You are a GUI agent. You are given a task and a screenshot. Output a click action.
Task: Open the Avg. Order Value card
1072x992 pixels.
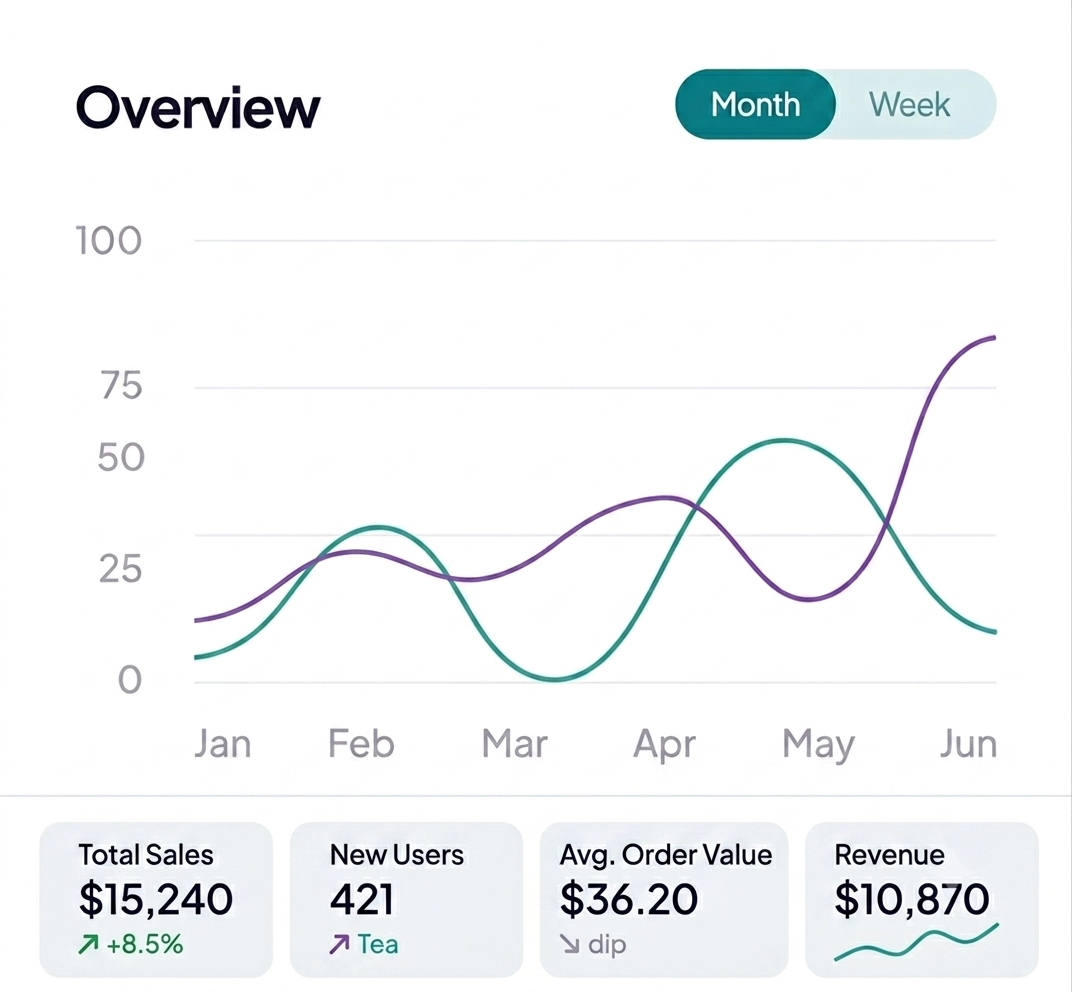point(664,900)
